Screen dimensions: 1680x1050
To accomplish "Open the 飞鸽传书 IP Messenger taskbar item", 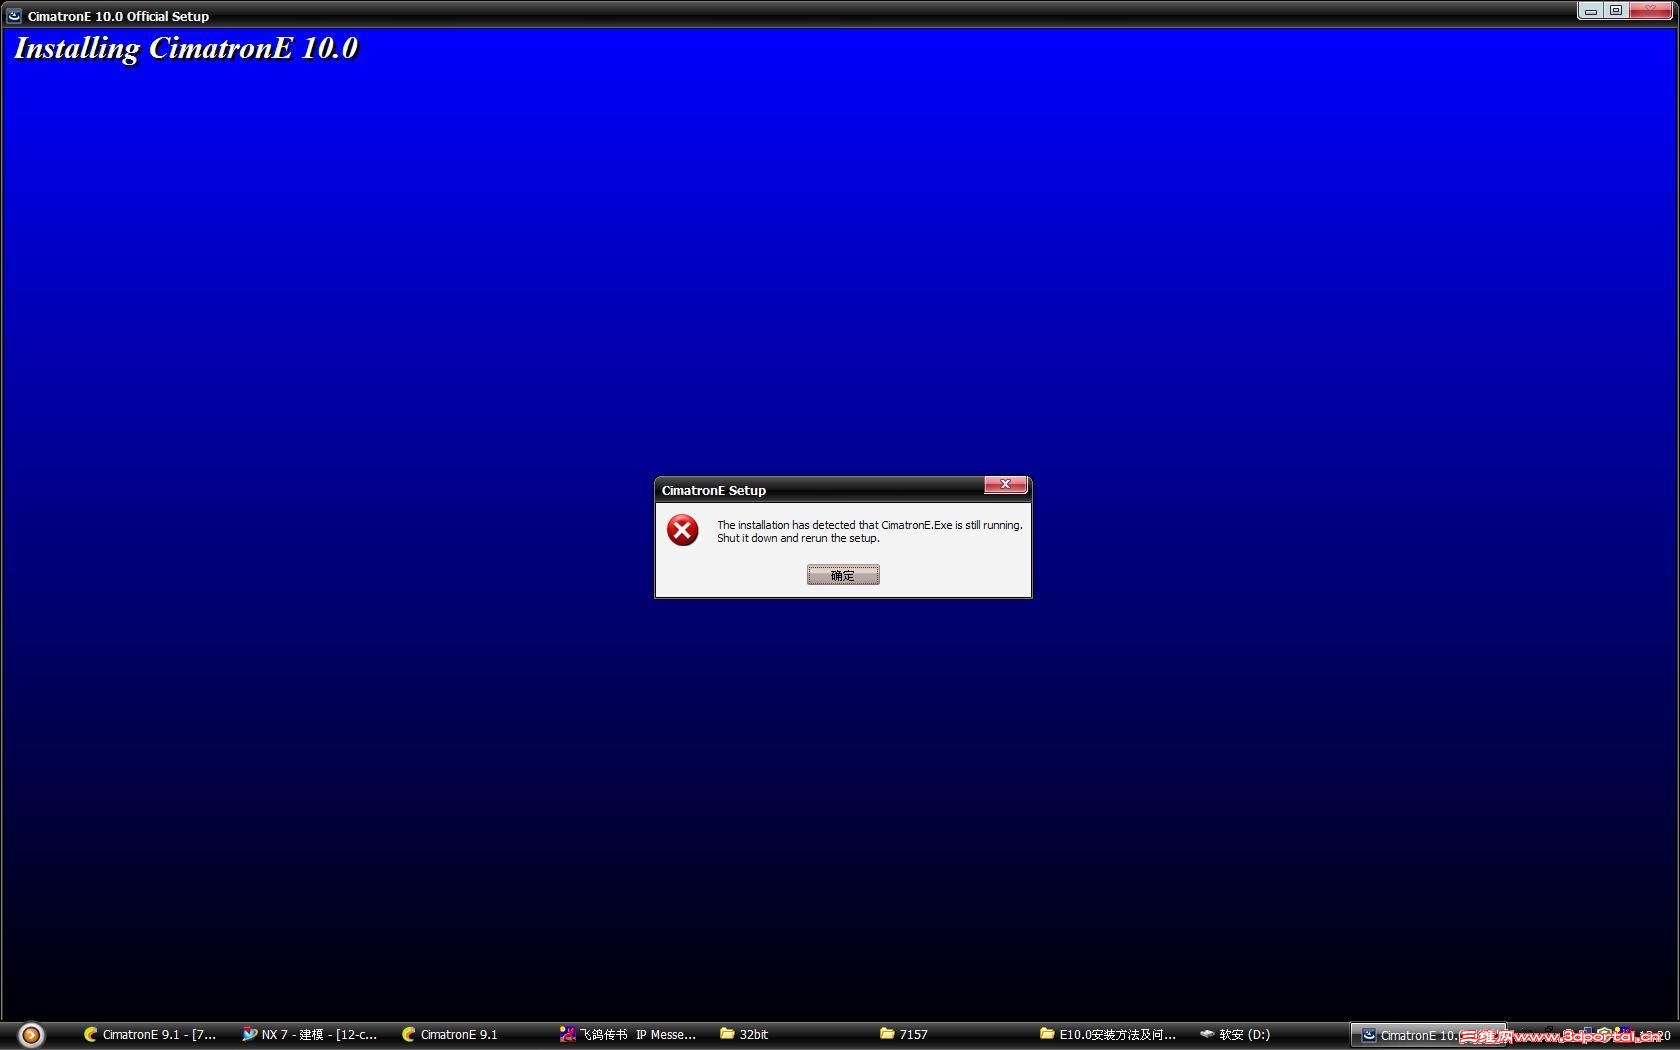I will (x=629, y=1035).
